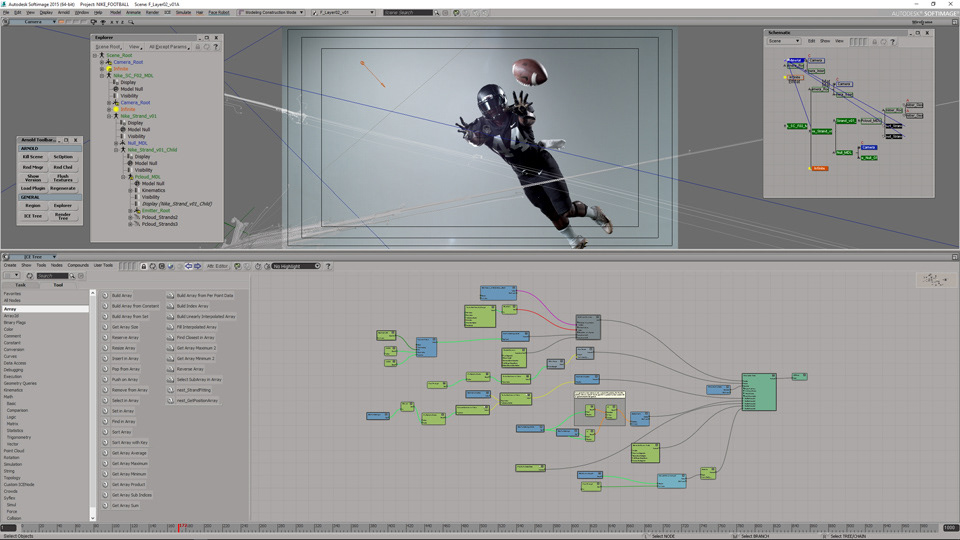Click the viewport zoom magnifier icon
Viewport: 960px width, 540px height.
tap(130, 22)
